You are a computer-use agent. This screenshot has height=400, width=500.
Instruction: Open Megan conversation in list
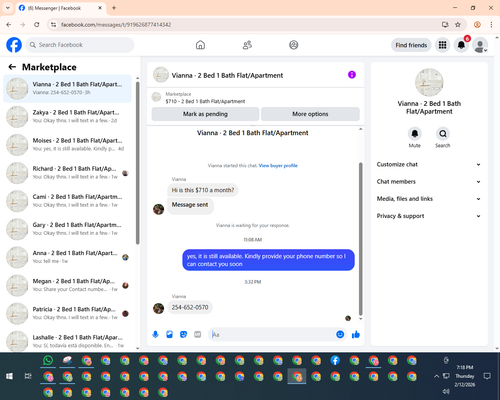(68, 285)
